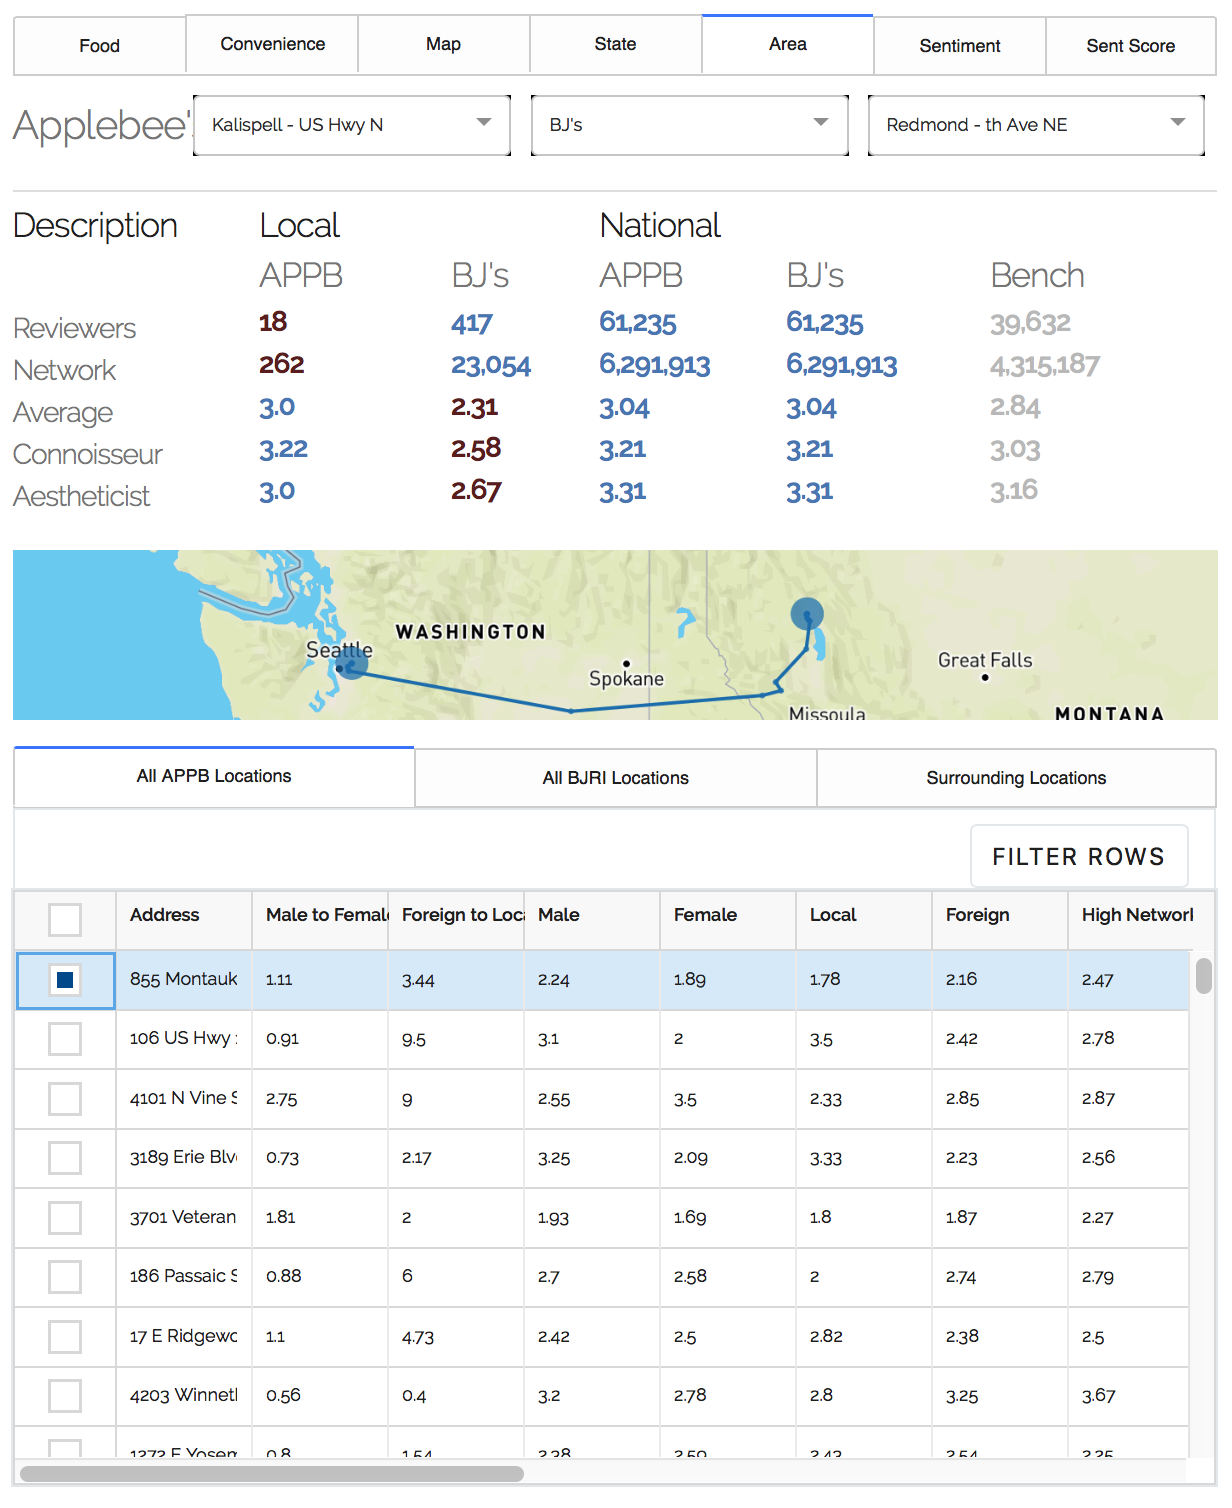Click the Kalispell map marker dot
The width and height of the screenshot is (1232, 1508).
click(807, 614)
